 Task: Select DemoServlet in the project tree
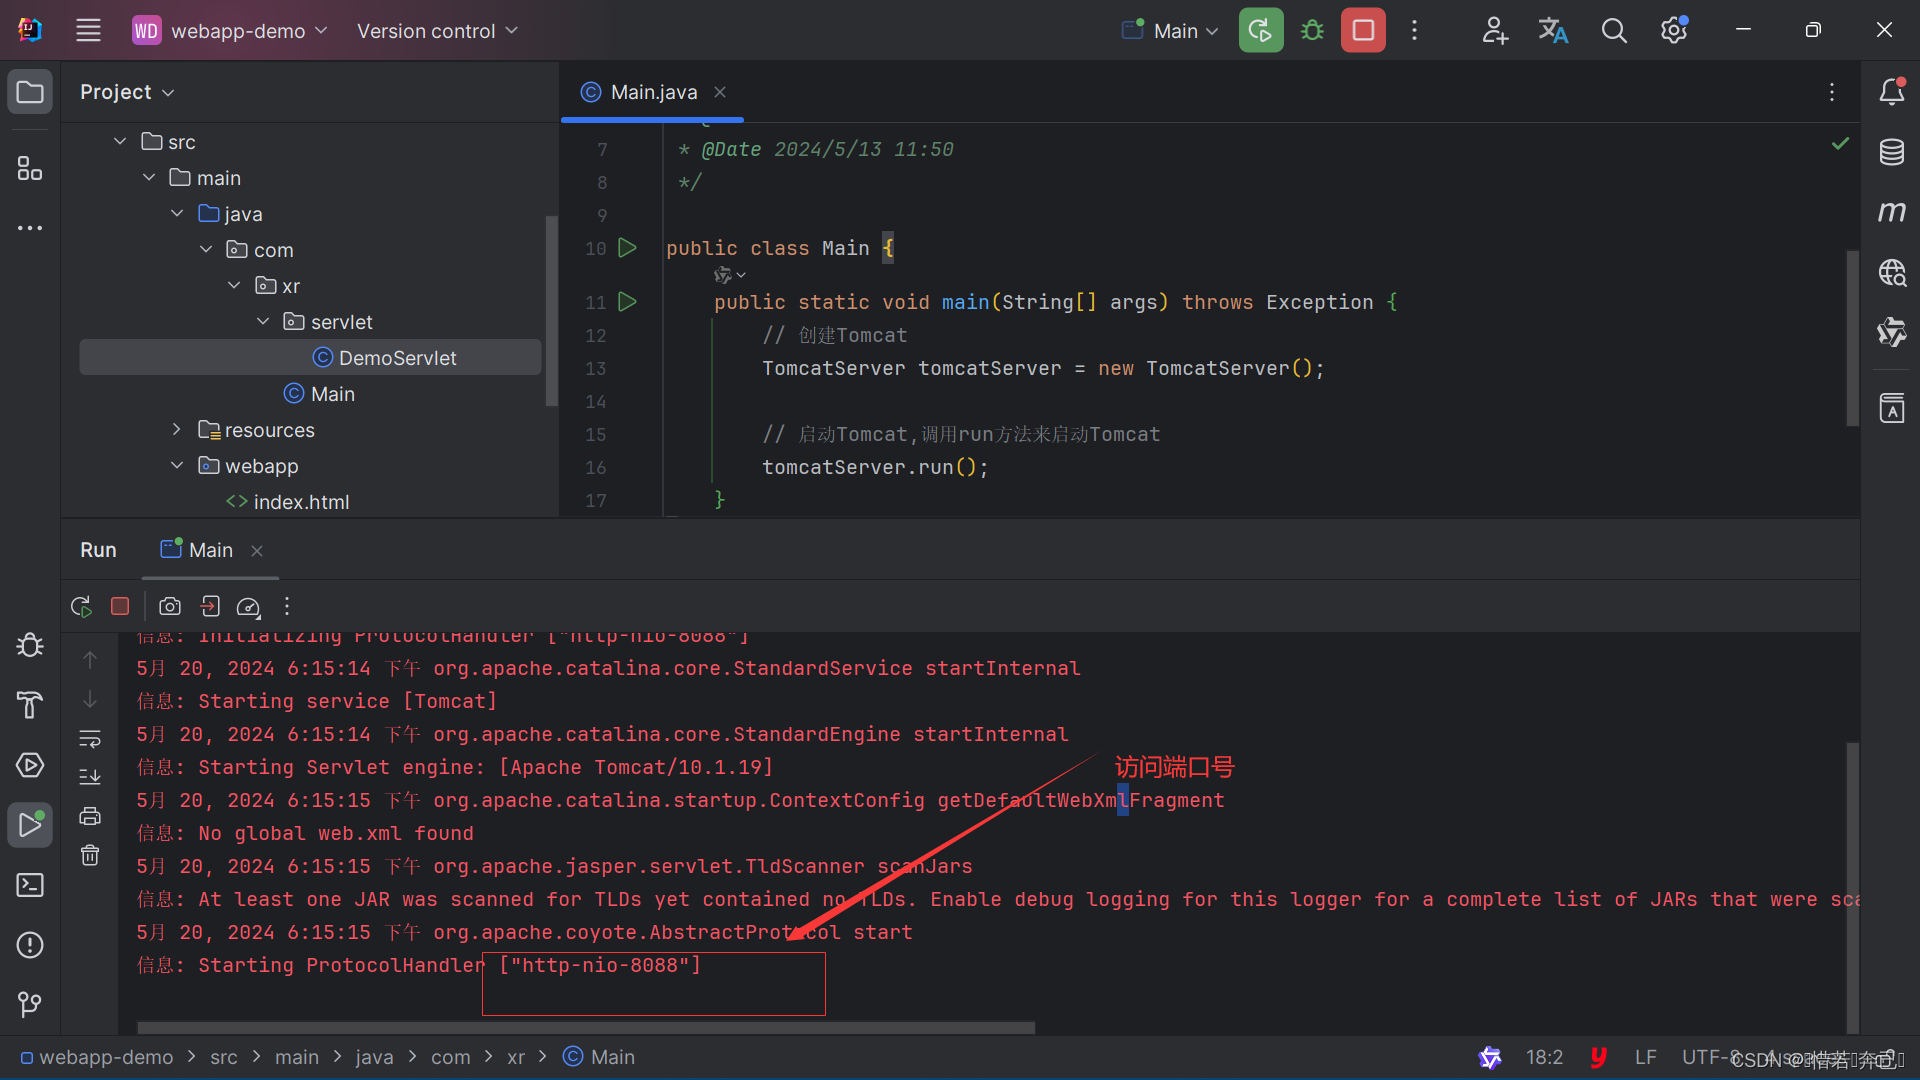pyautogui.click(x=397, y=358)
